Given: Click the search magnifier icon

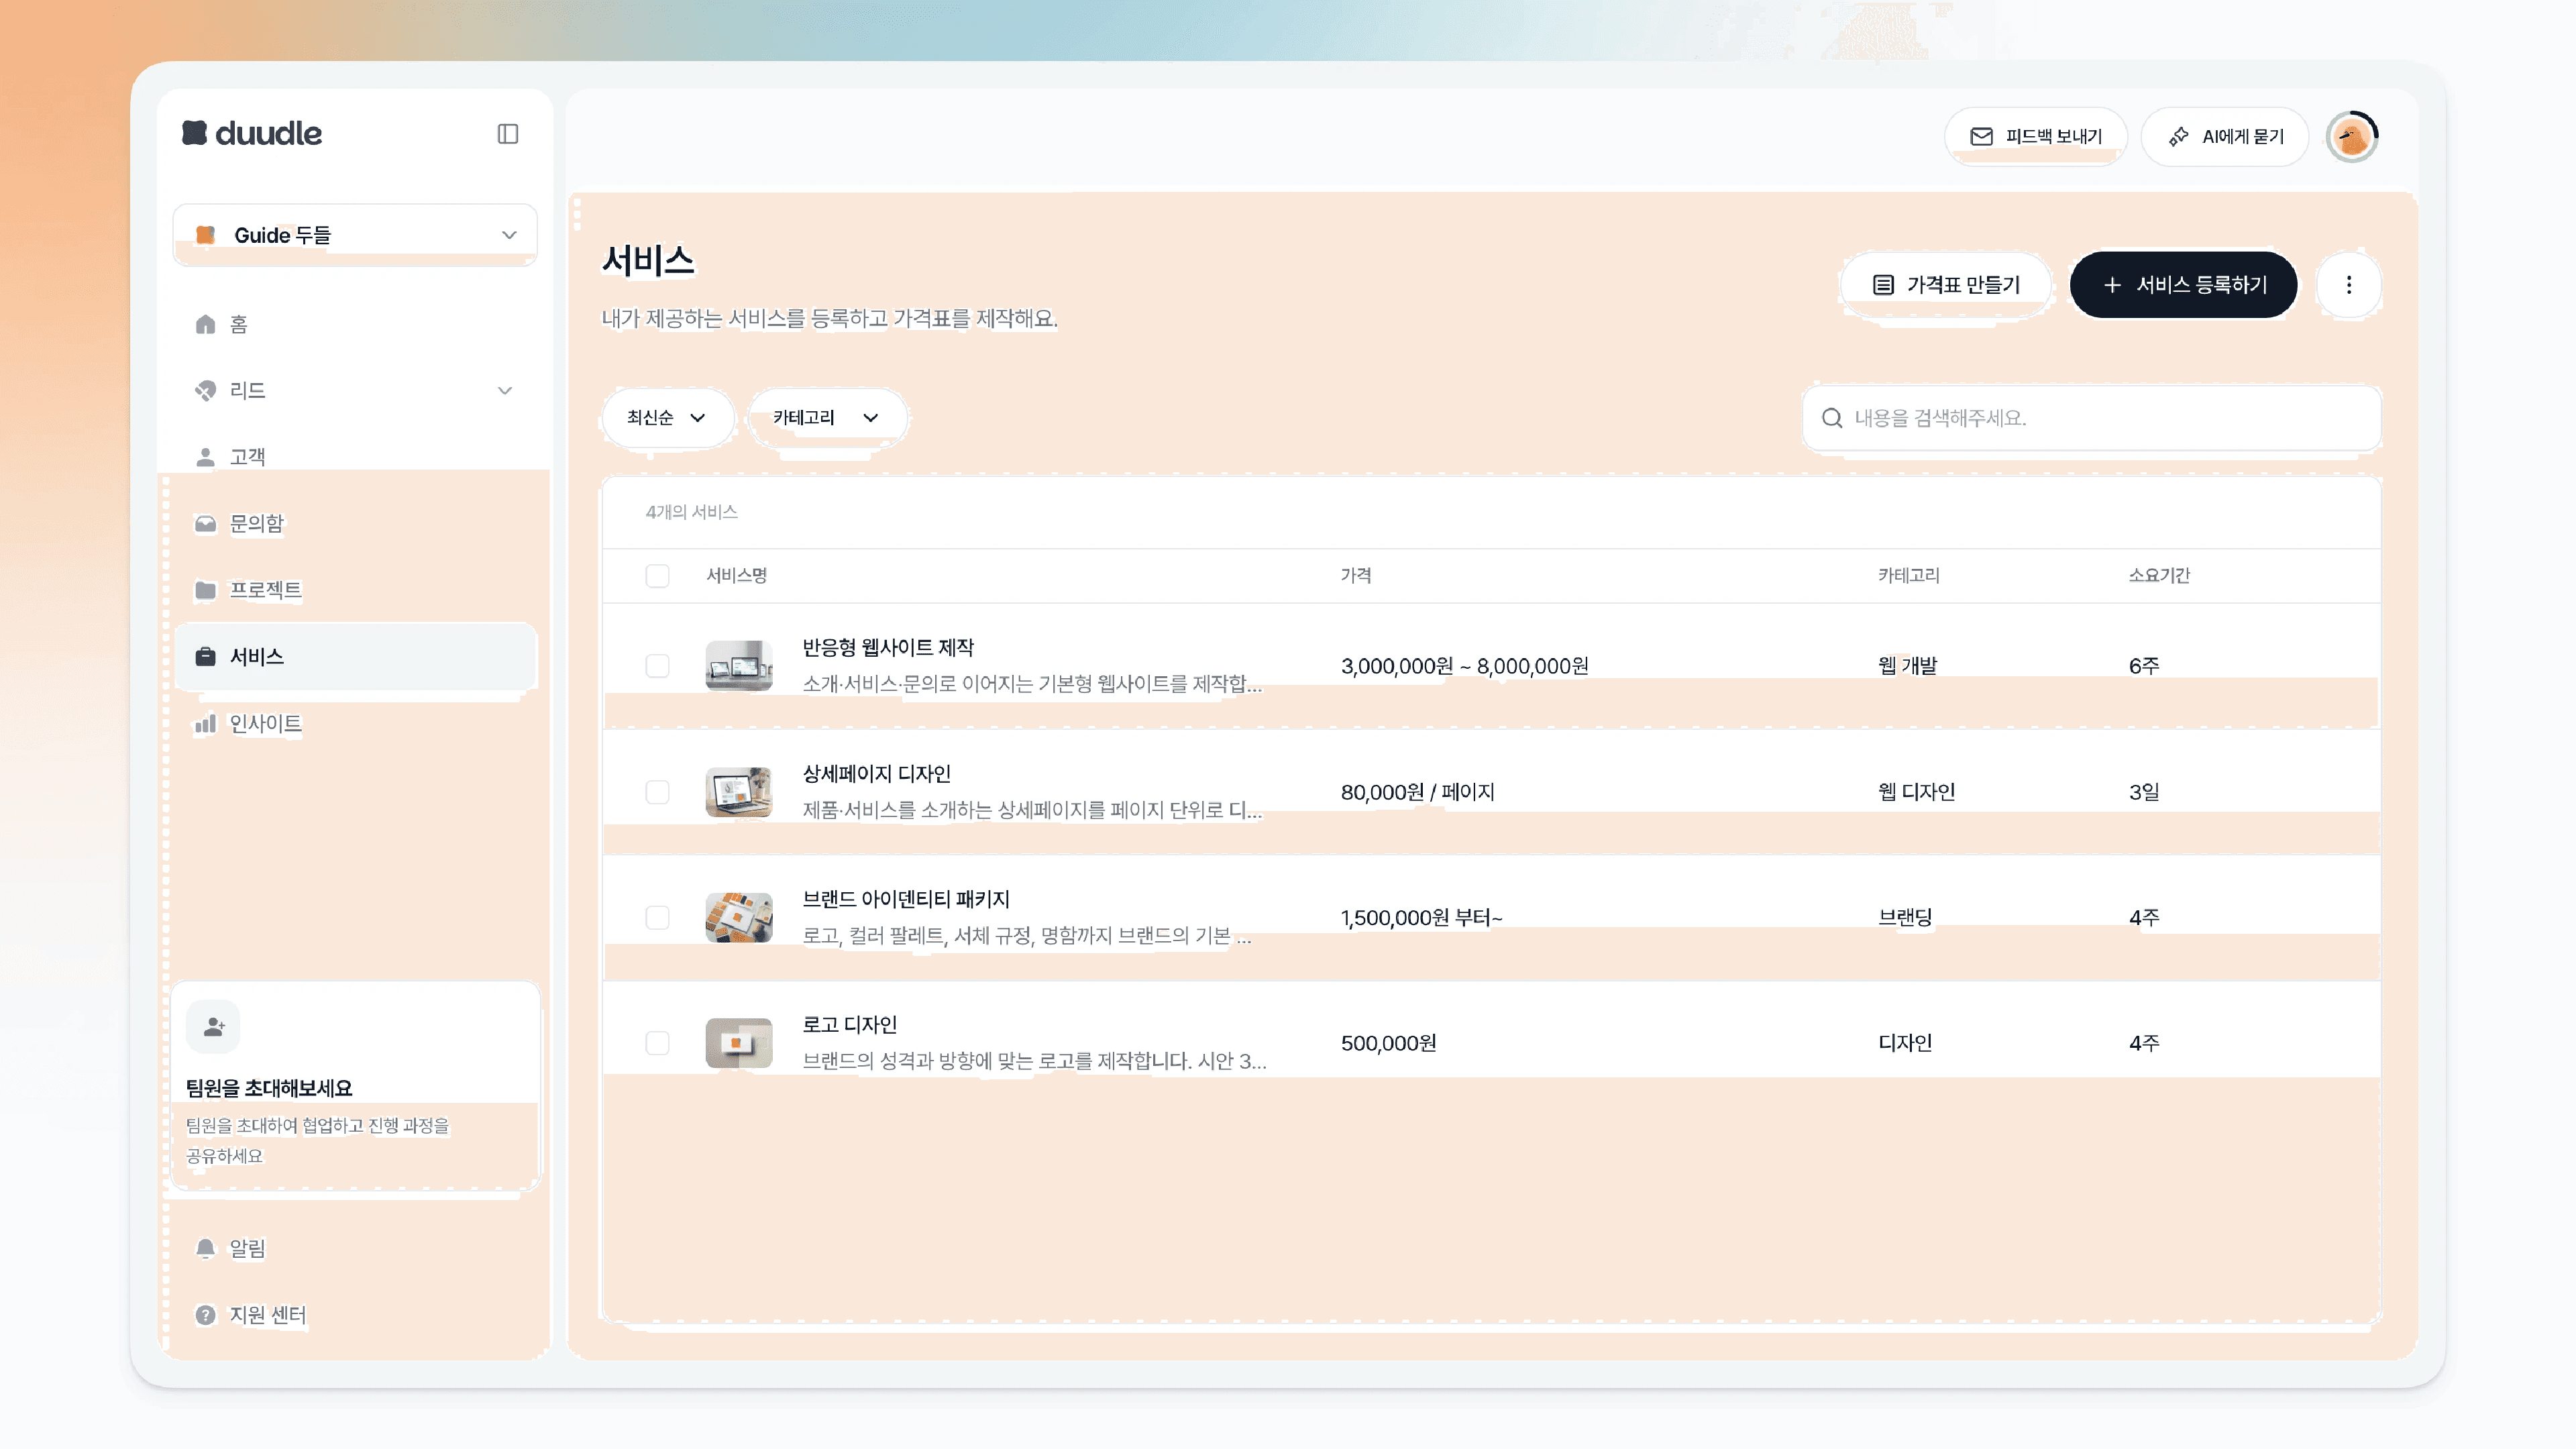Looking at the screenshot, I should (1832, 418).
